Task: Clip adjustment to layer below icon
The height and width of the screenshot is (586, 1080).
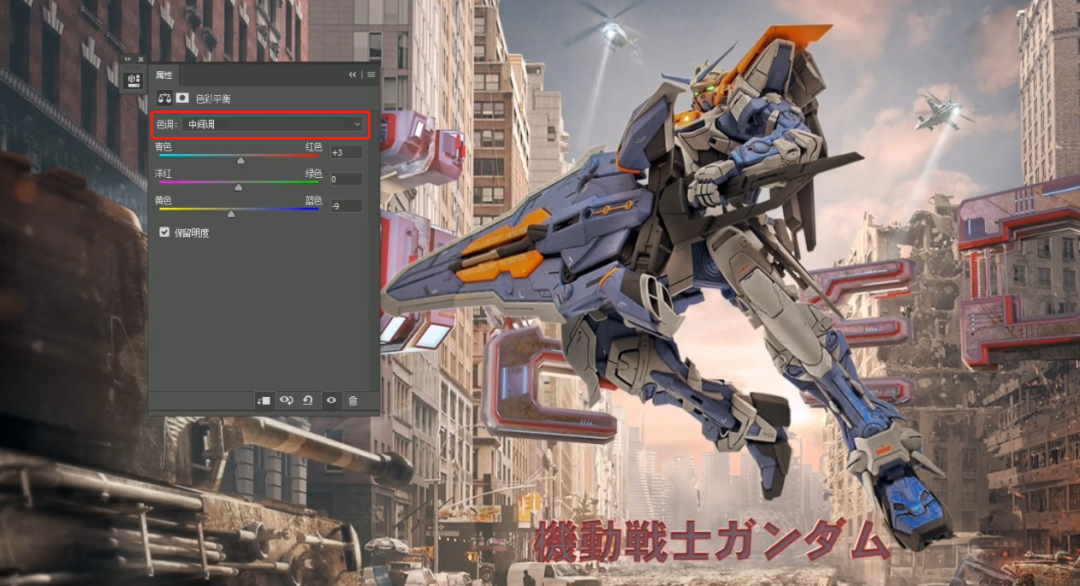Action: pos(263,401)
